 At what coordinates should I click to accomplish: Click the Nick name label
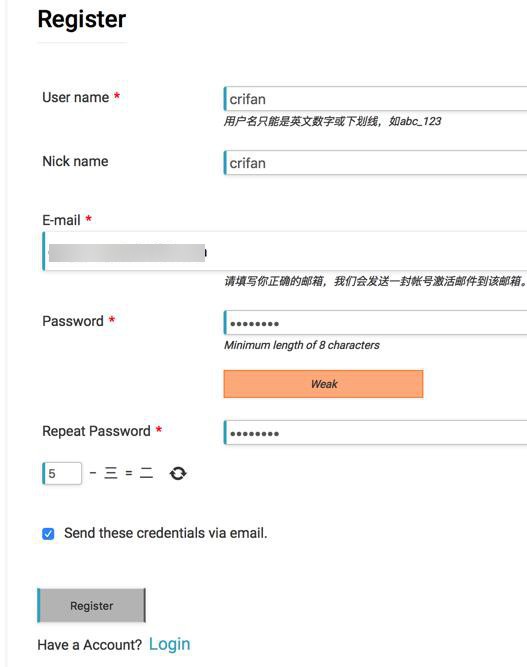tap(75, 161)
